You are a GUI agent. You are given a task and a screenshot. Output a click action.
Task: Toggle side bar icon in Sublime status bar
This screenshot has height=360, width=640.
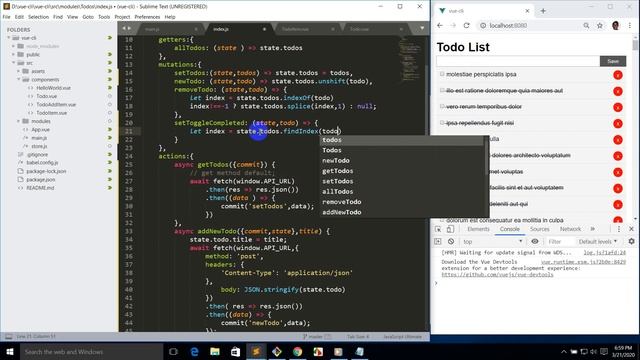click(x=9, y=337)
